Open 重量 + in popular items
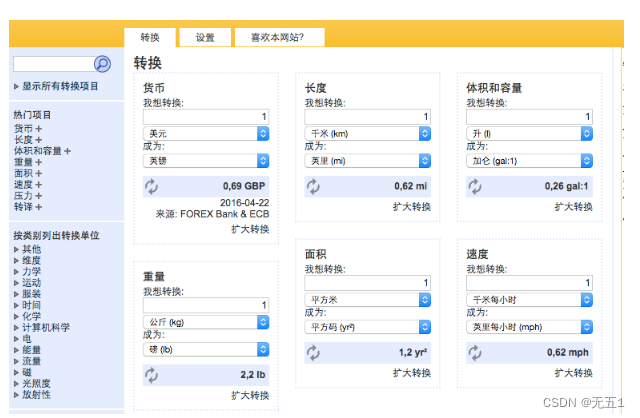This screenshot has width=640, height=418. 28,162
